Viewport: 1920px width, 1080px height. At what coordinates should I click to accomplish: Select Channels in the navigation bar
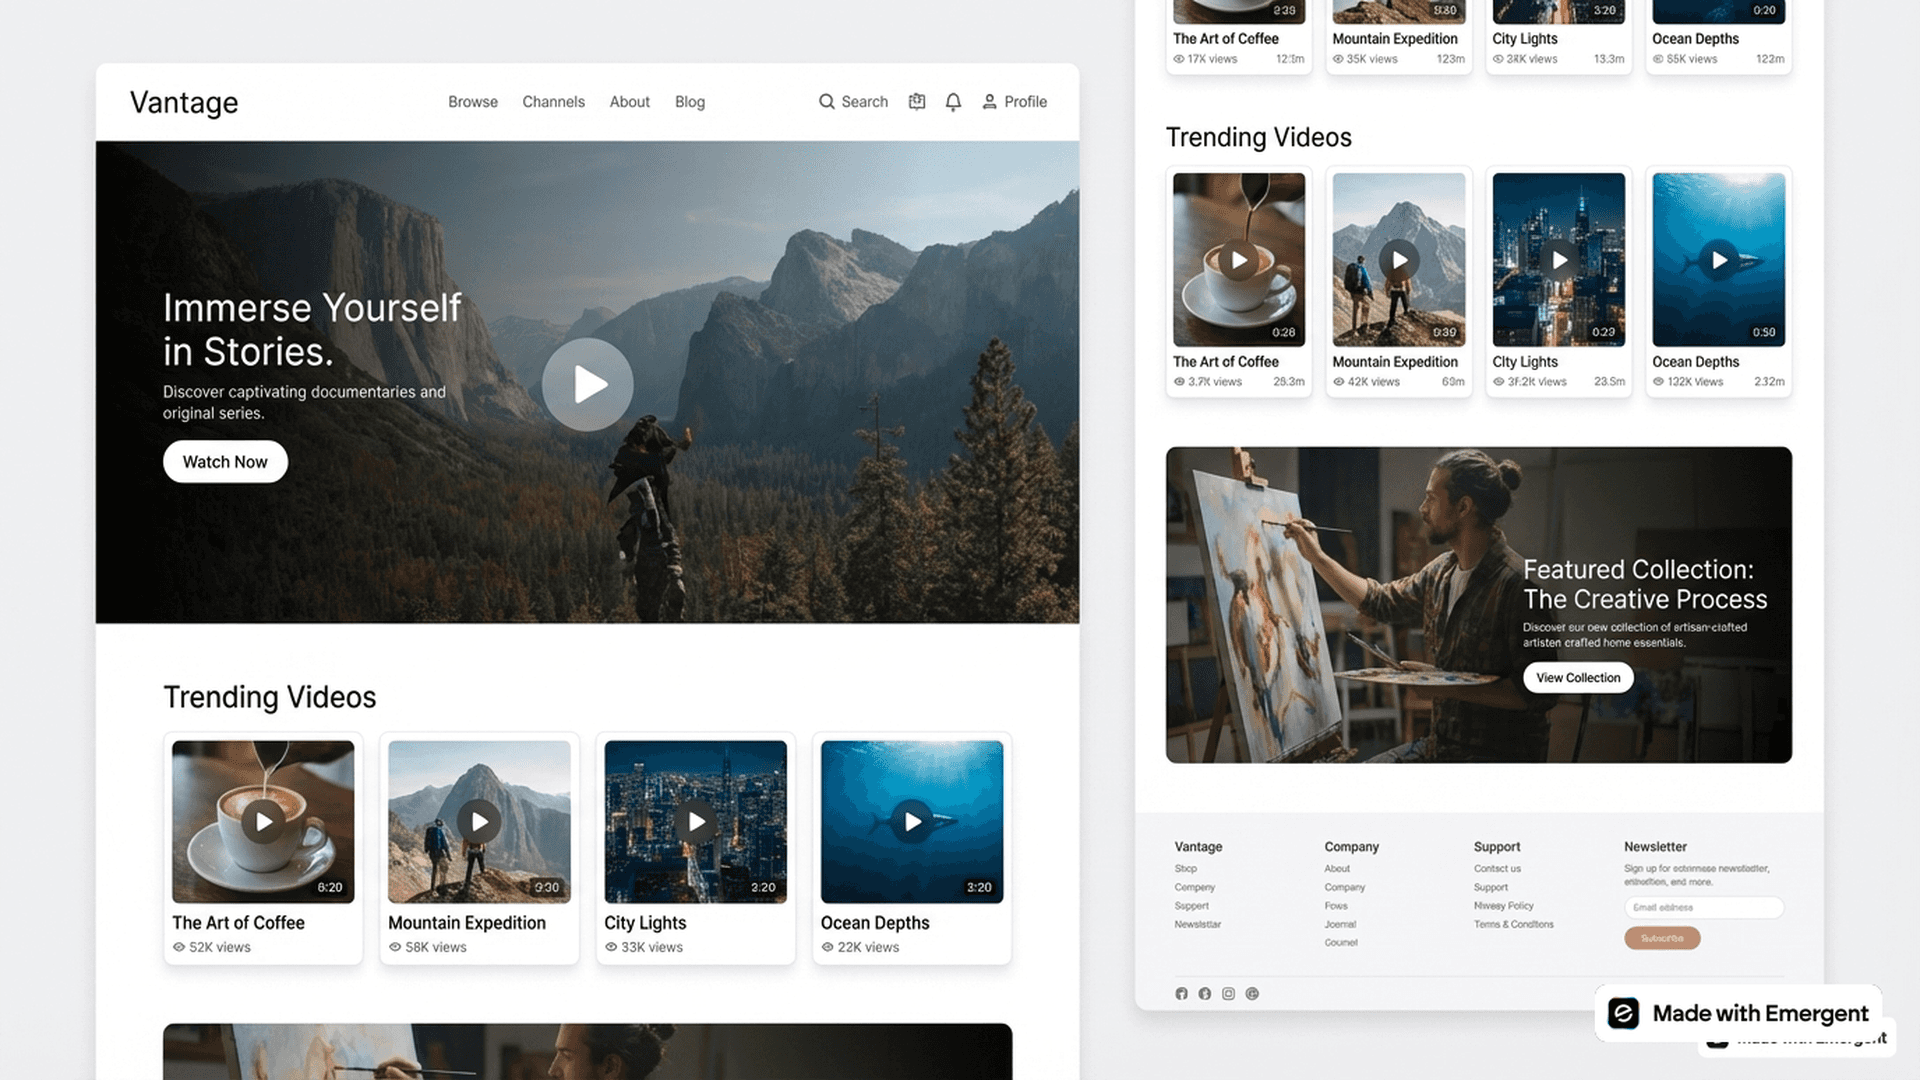pos(553,101)
